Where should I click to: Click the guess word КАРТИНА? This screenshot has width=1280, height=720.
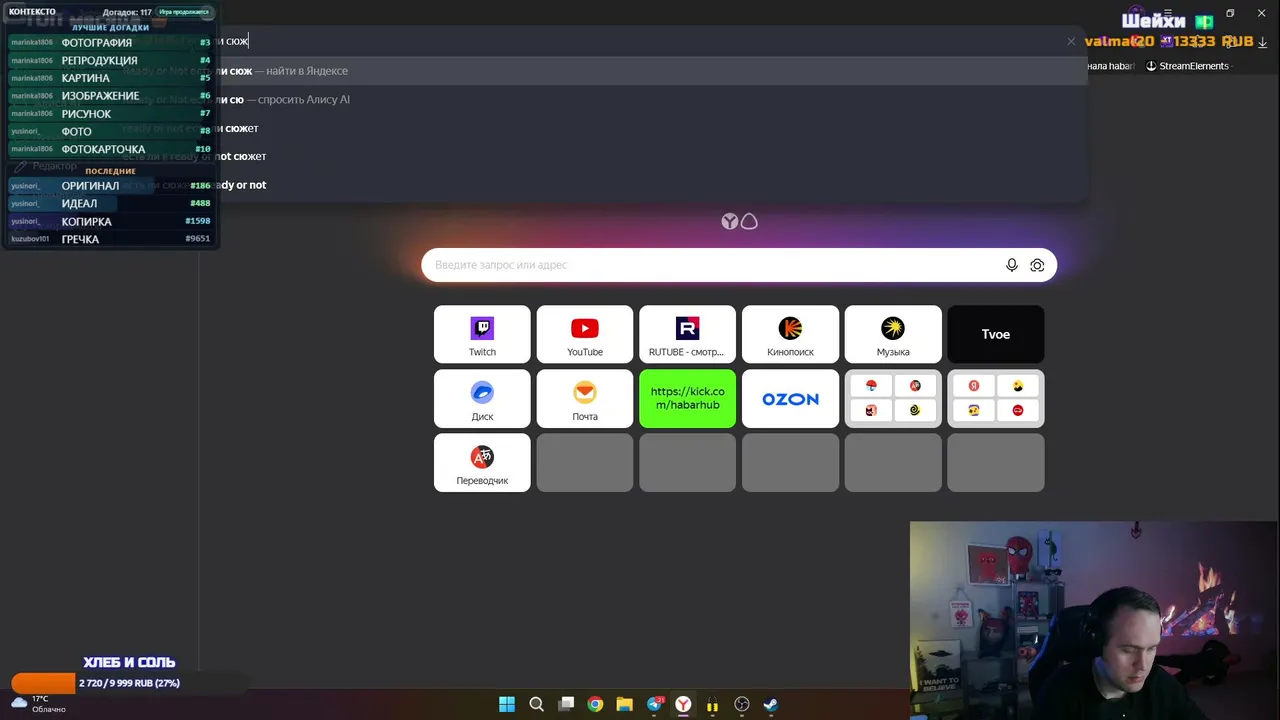coord(86,78)
